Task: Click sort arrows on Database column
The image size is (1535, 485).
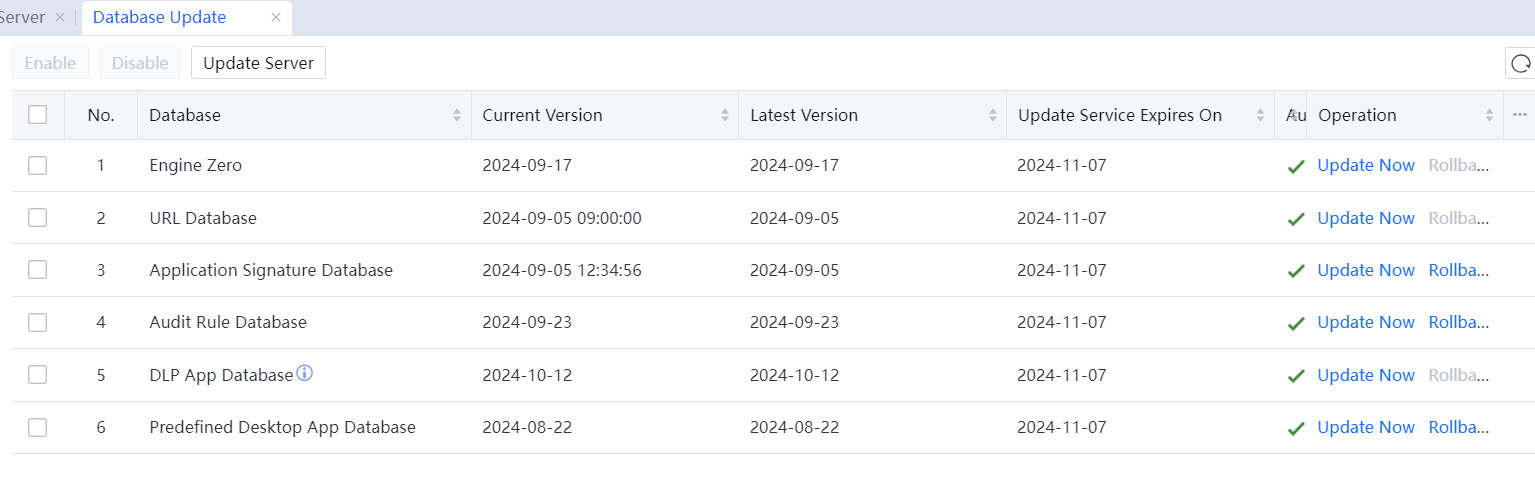Action: pyautogui.click(x=457, y=115)
